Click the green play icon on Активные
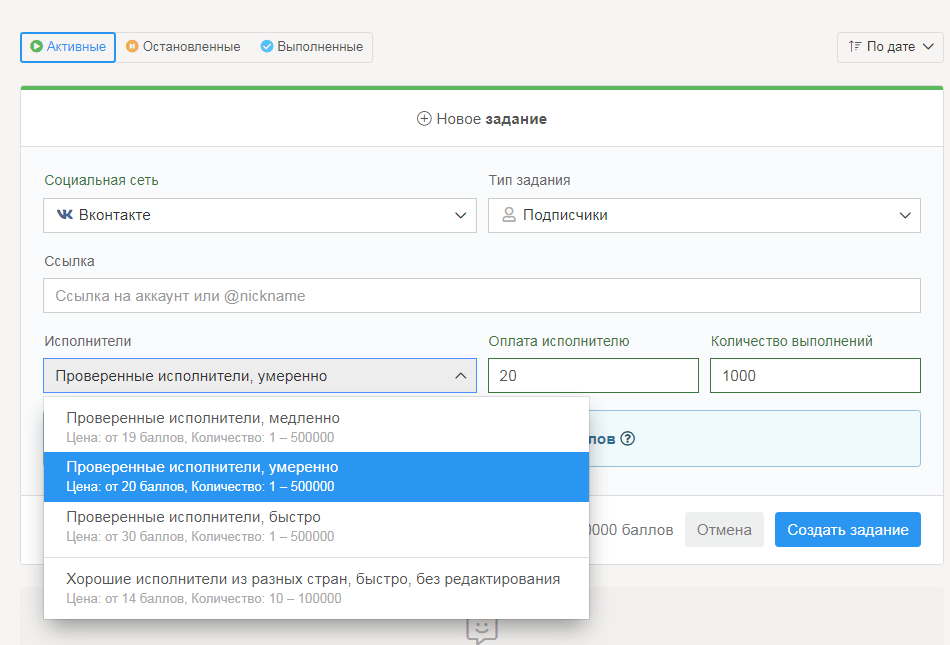Image resolution: width=950 pixels, height=645 pixels. tap(37, 47)
